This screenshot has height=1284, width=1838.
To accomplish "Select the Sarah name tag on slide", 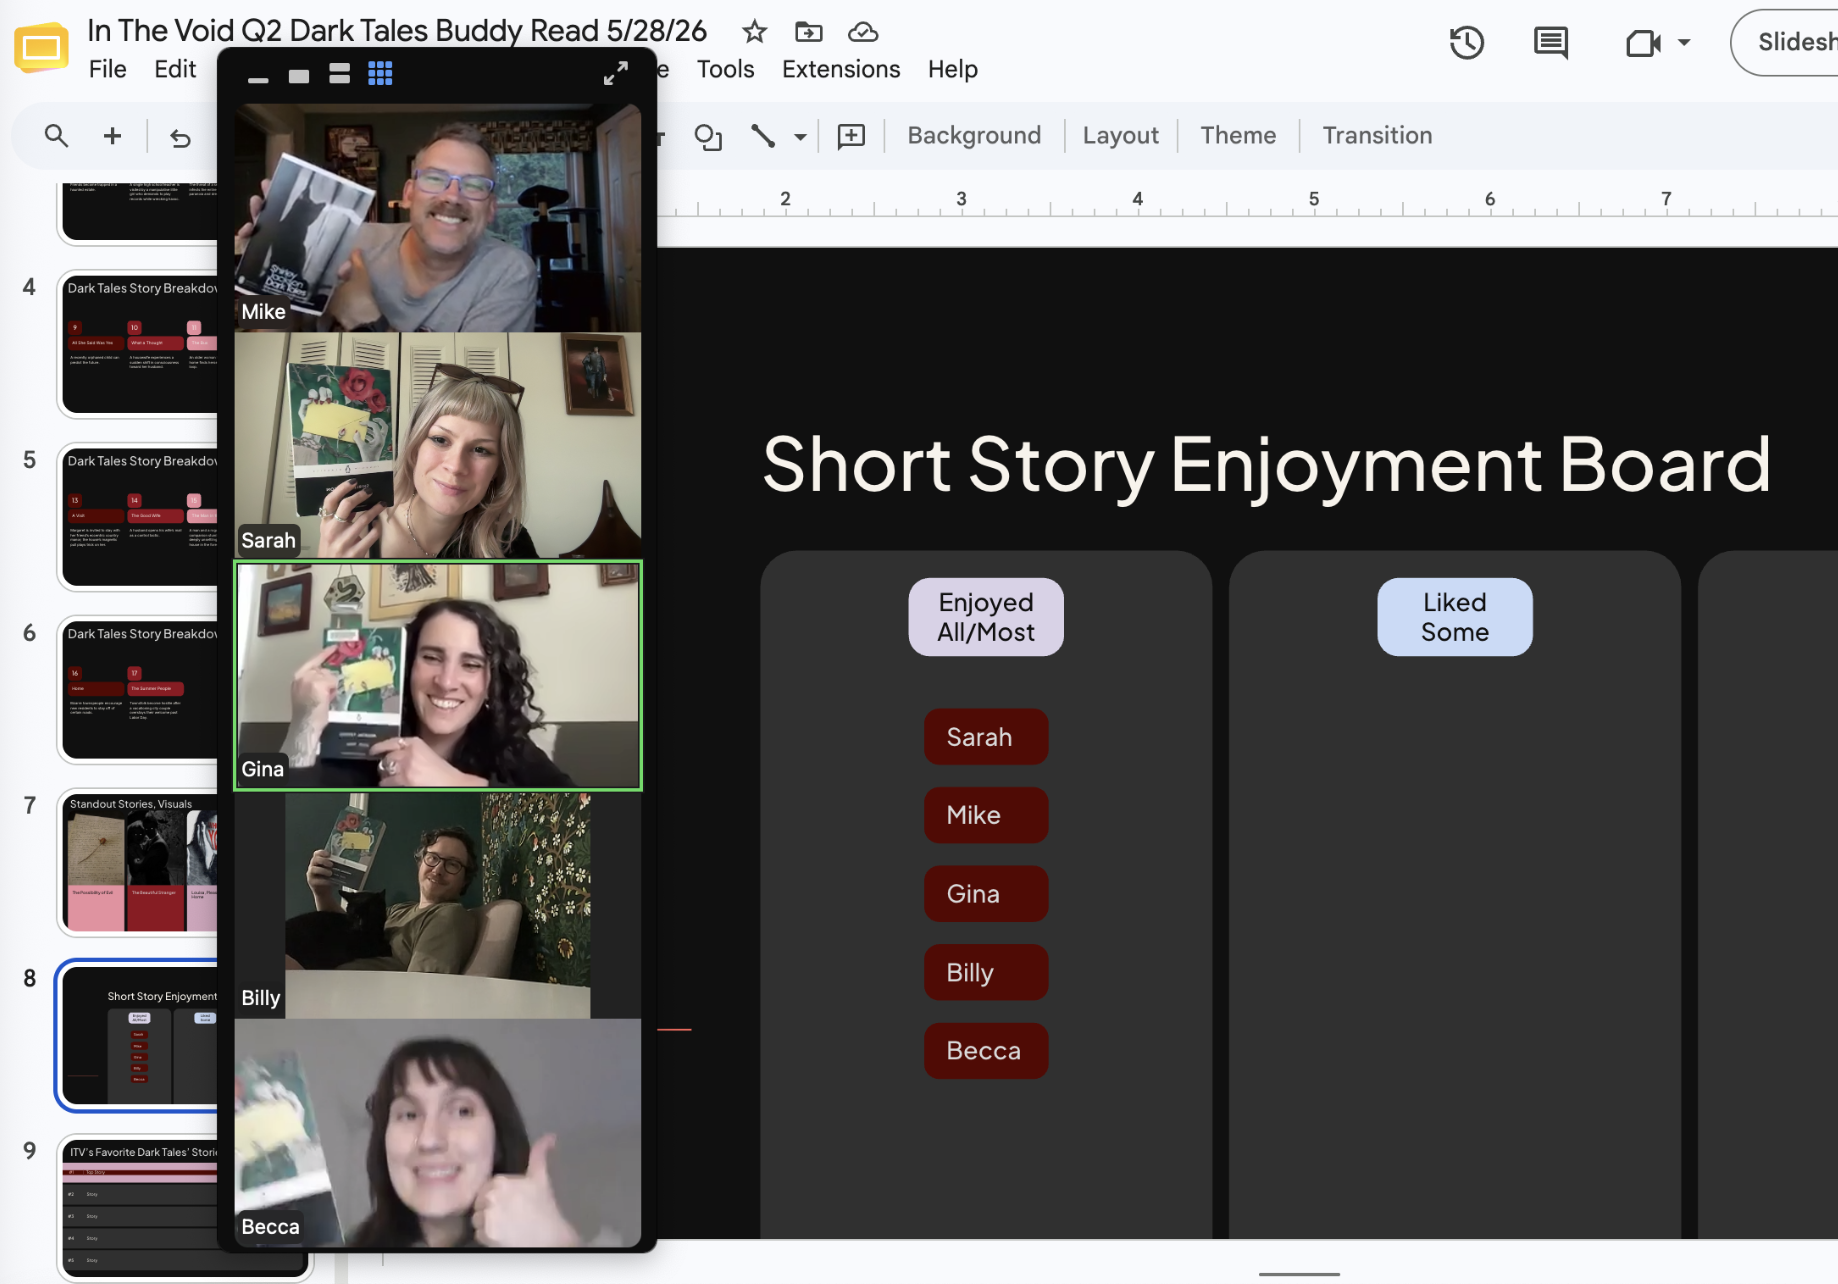I will 986,737.
